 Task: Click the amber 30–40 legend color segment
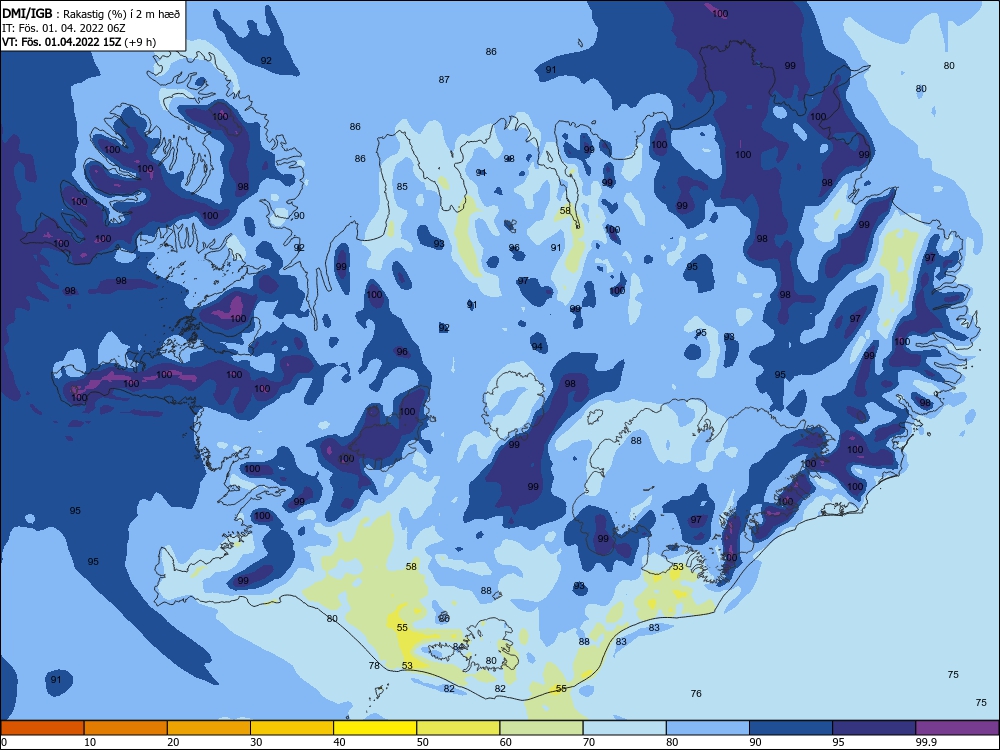click(x=292, y=728)
